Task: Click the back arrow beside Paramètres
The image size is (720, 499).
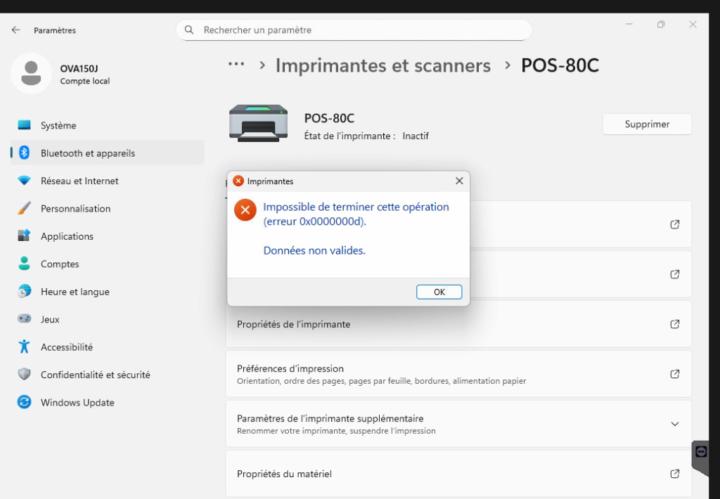Action: 14,30
